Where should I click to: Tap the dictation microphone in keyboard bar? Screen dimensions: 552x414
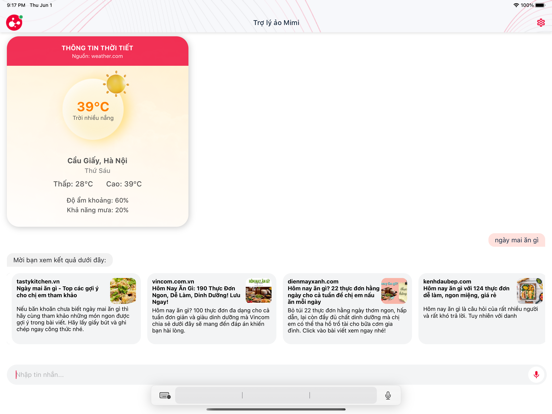pyautogui.click(x=388, y=395)
